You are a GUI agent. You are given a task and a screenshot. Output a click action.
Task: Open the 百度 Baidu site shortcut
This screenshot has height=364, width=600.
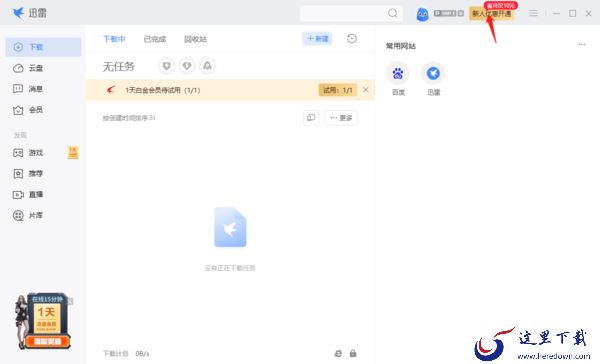[x=398, y=79]
